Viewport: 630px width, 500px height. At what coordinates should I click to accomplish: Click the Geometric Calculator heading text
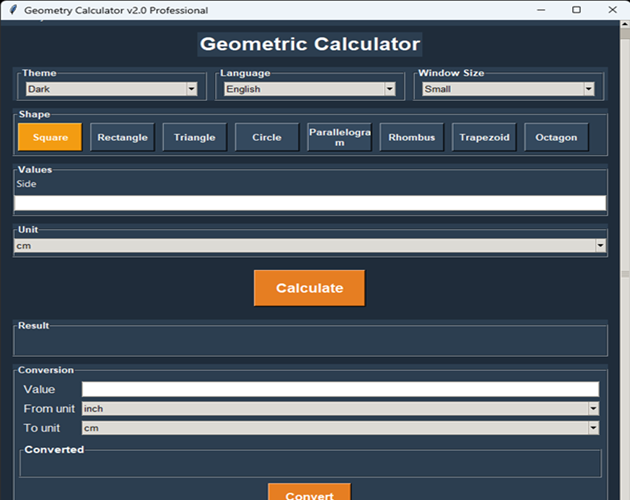(x=310, y=44)
